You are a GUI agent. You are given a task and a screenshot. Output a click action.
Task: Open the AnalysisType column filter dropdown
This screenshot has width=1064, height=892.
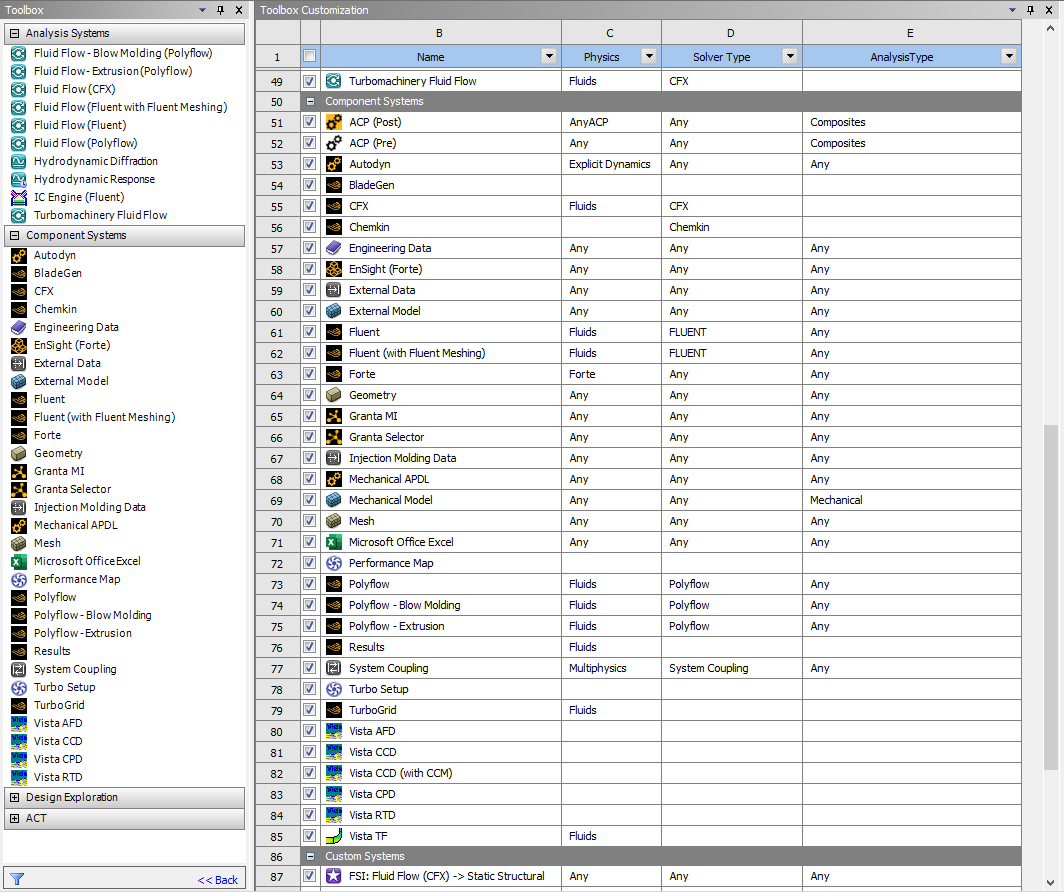[x=1009, y=57]
